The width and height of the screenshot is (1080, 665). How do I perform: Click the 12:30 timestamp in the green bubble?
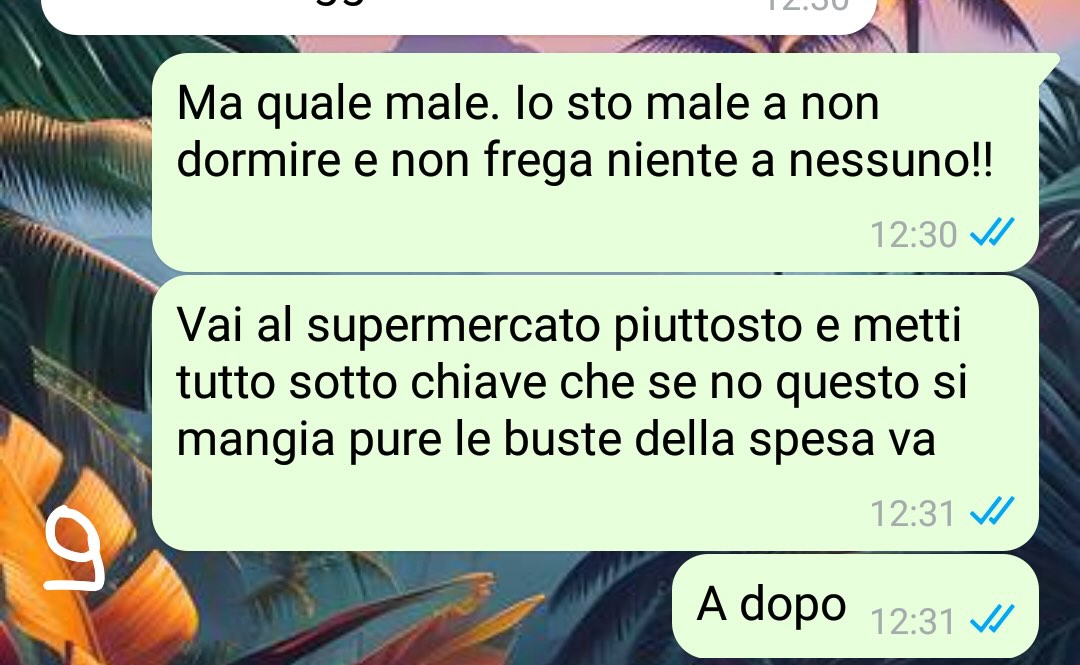913,234
